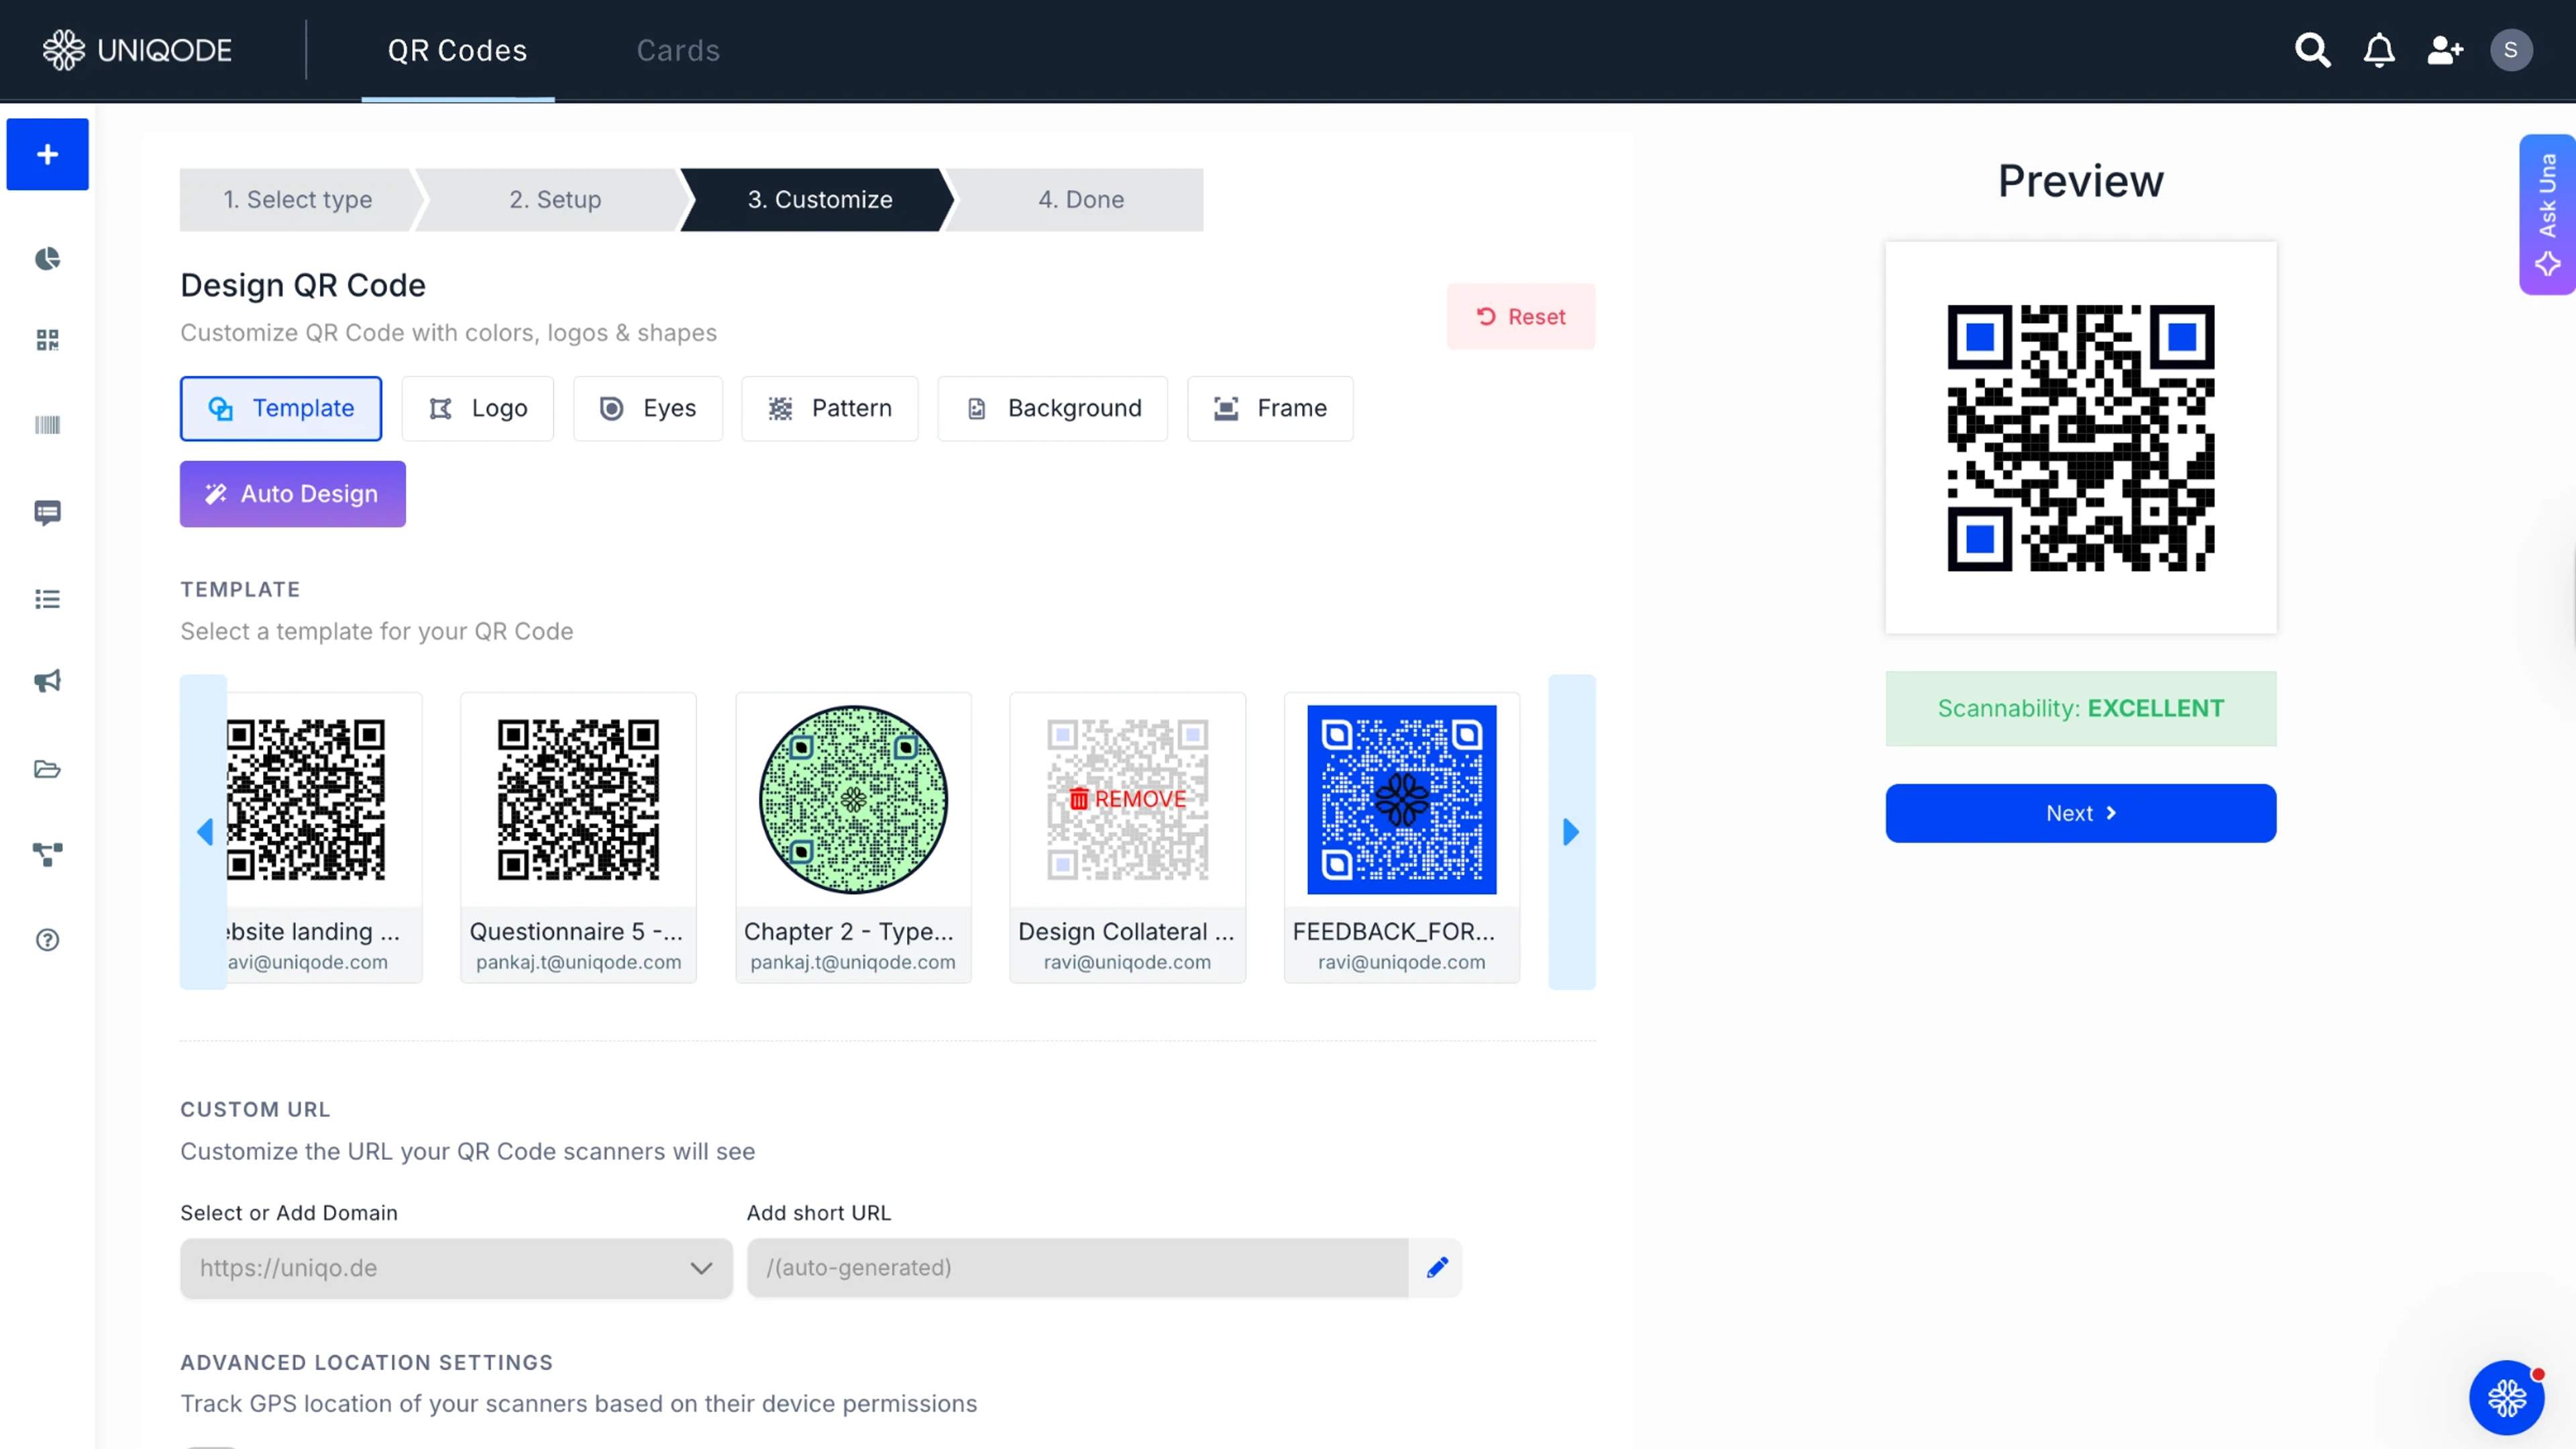Show next templates with right arrow
Image resolution: width=2576 pixels, height=1449 pixels.
(1571, 832)
